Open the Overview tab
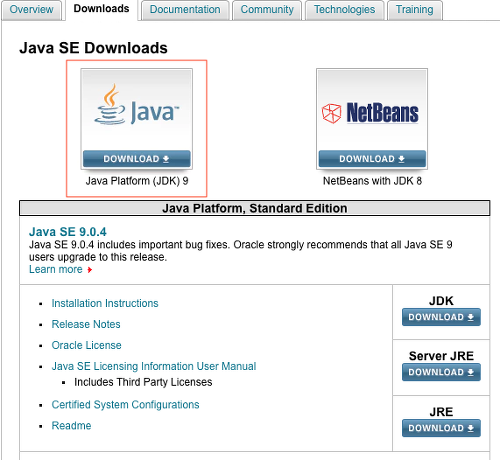500x460 pixels. (x=31, y=10)
